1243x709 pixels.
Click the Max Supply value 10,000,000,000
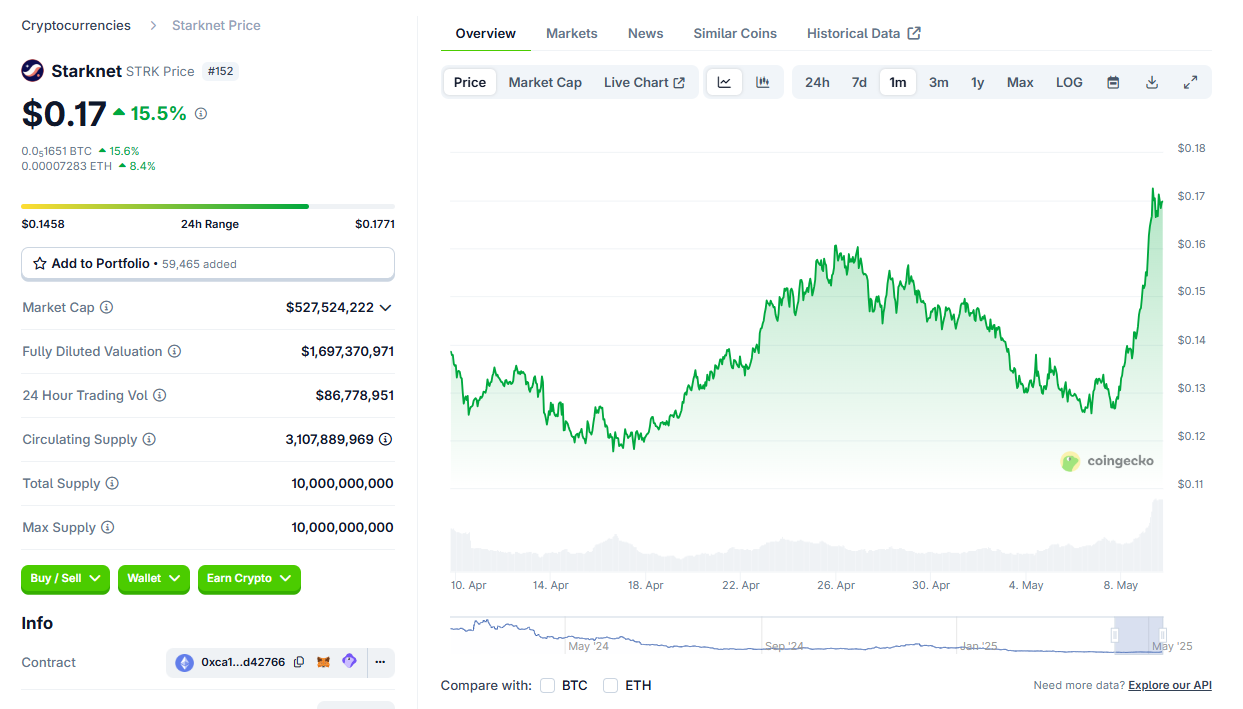coord(343,528)
